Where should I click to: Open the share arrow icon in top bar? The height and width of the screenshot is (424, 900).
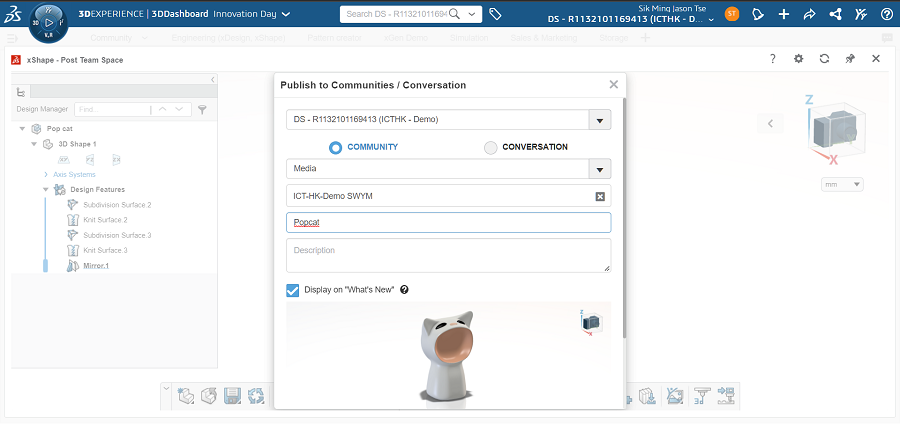coord(809,14)
